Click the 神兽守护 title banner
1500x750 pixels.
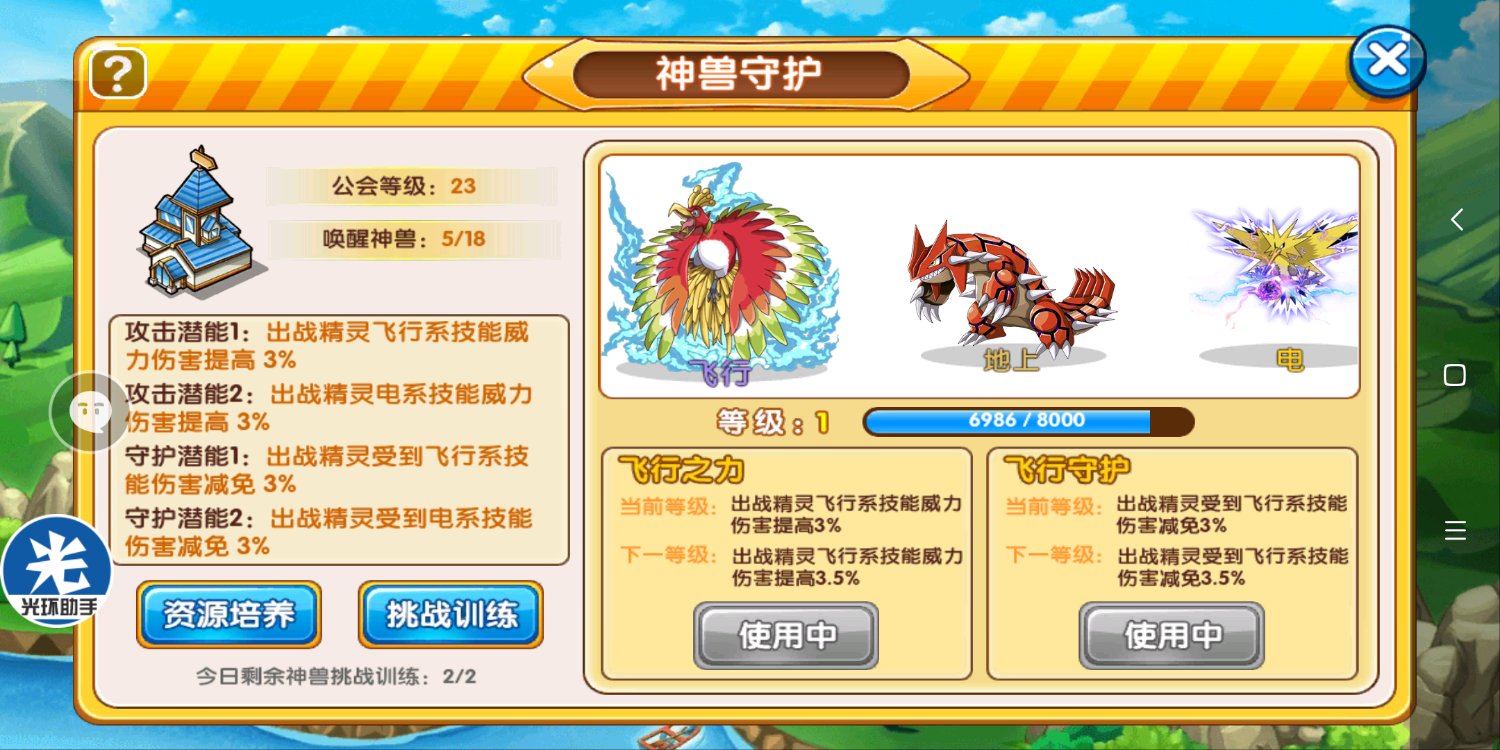tap(741, 74)
